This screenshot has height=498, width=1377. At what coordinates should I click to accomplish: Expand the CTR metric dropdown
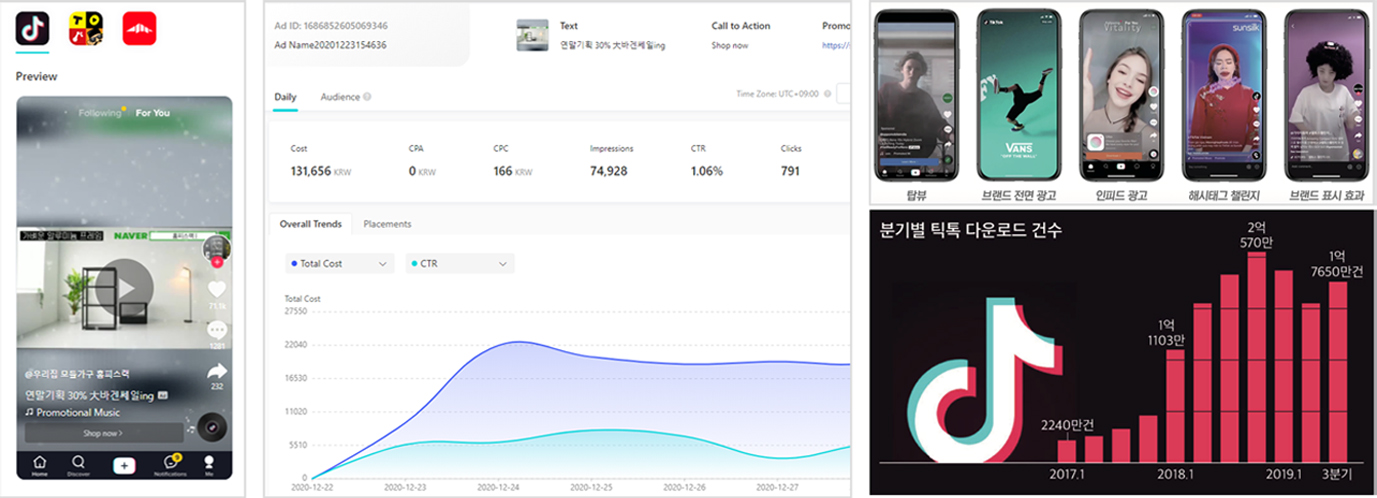pos(460,263)
